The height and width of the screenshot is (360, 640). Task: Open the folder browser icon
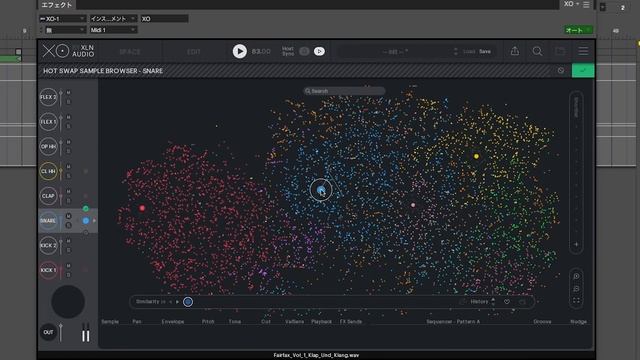(560, 51)
